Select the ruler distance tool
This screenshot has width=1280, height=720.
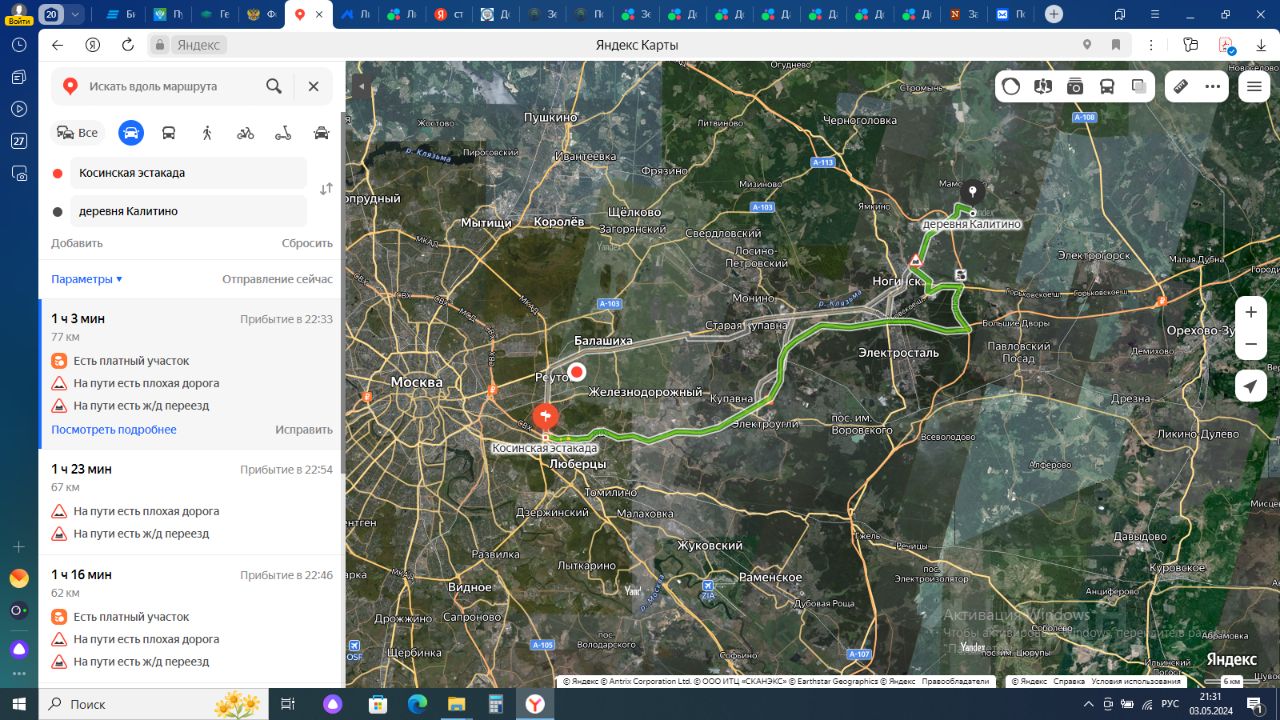1181,86
